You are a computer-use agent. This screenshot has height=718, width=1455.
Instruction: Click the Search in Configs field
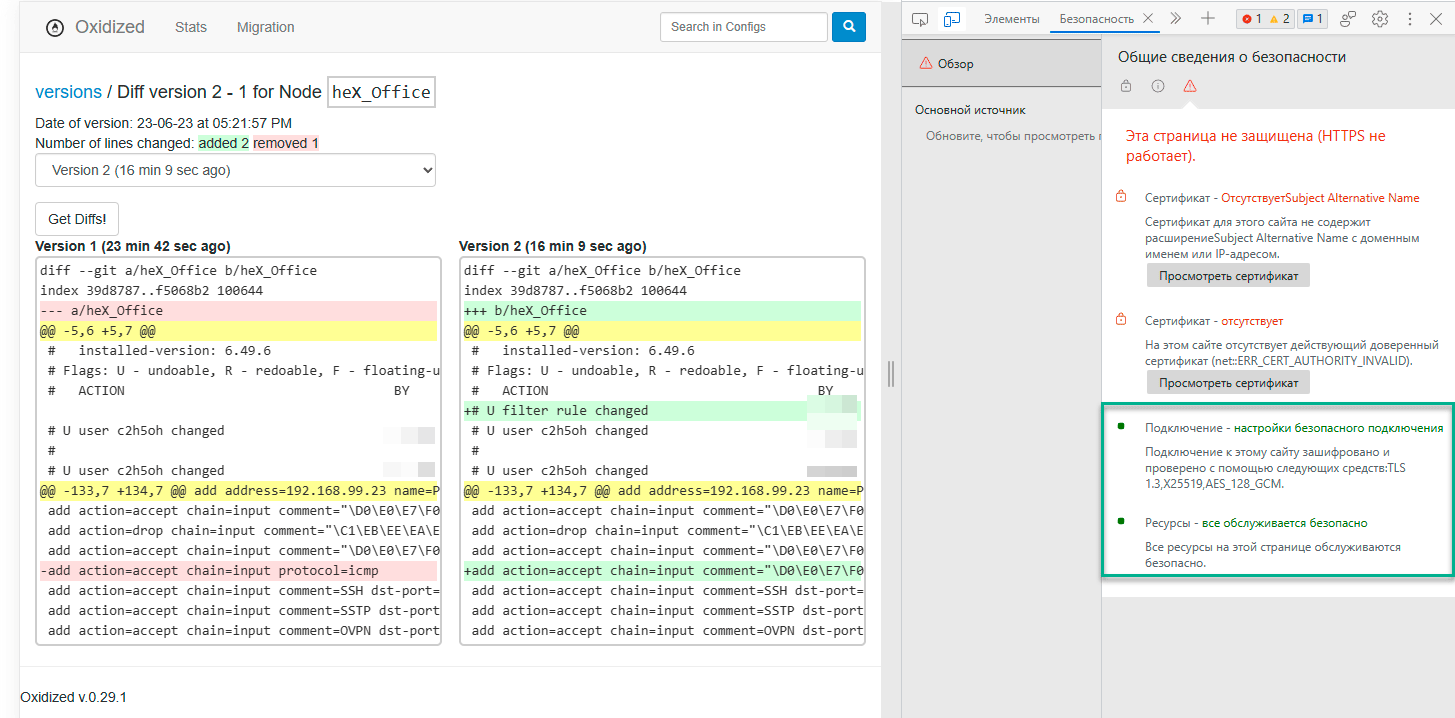coord(743,27)
